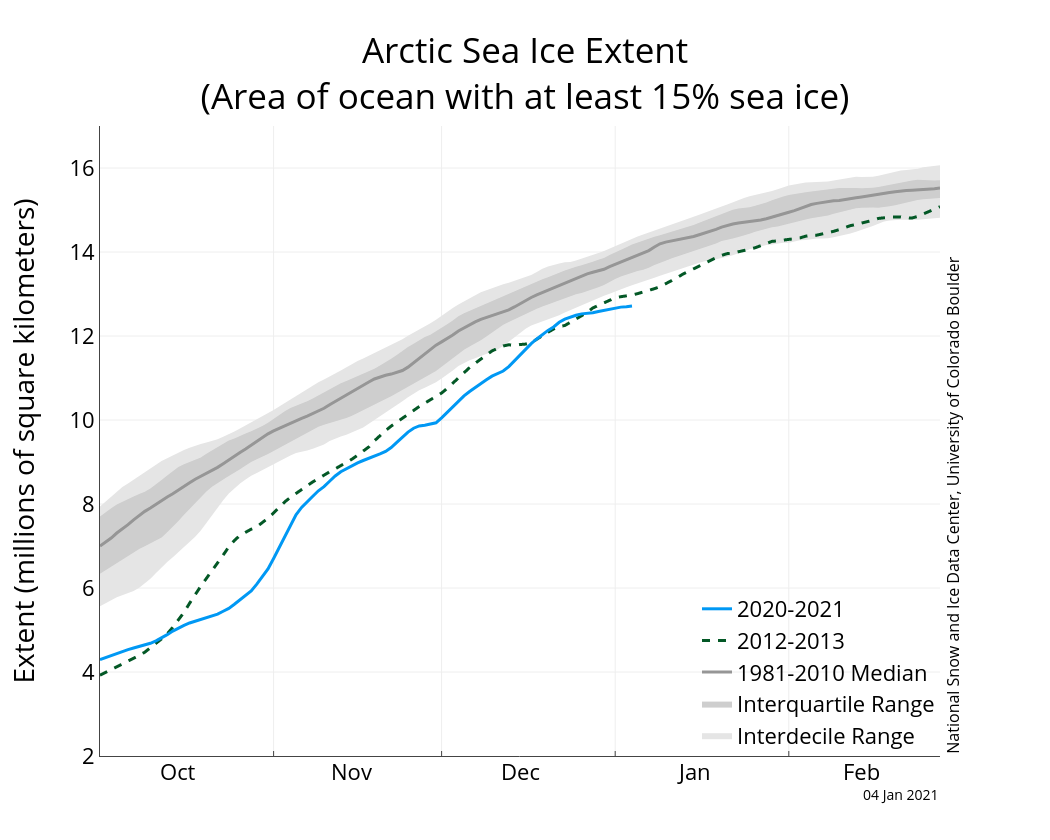
Task: Select the Interquartile Range legend text
Action: coord(835,705)
